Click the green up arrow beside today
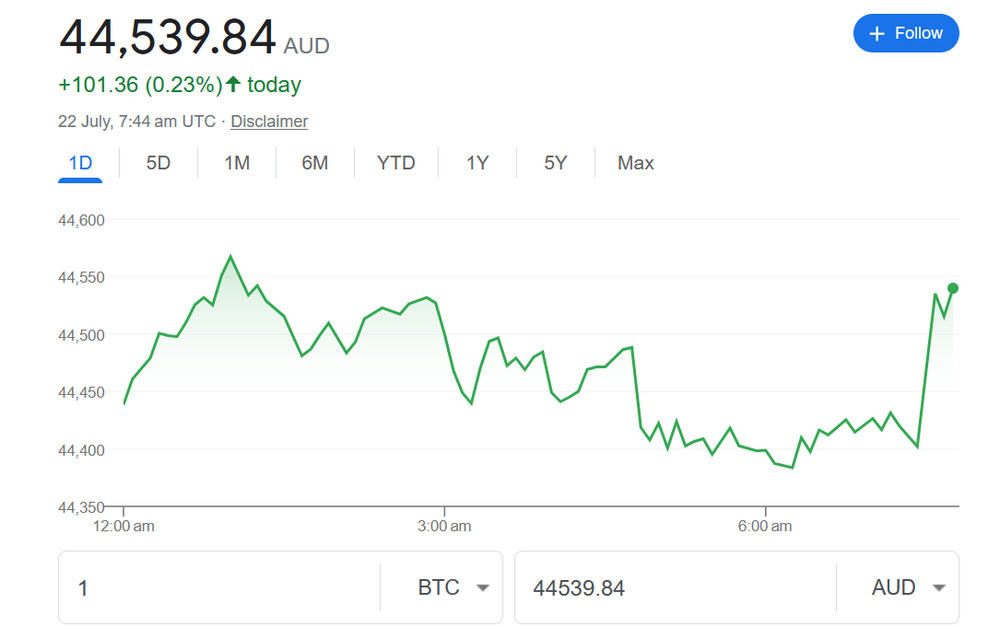Image resolution: width=1000 pixels, height=627 pixels. point(234,85)
